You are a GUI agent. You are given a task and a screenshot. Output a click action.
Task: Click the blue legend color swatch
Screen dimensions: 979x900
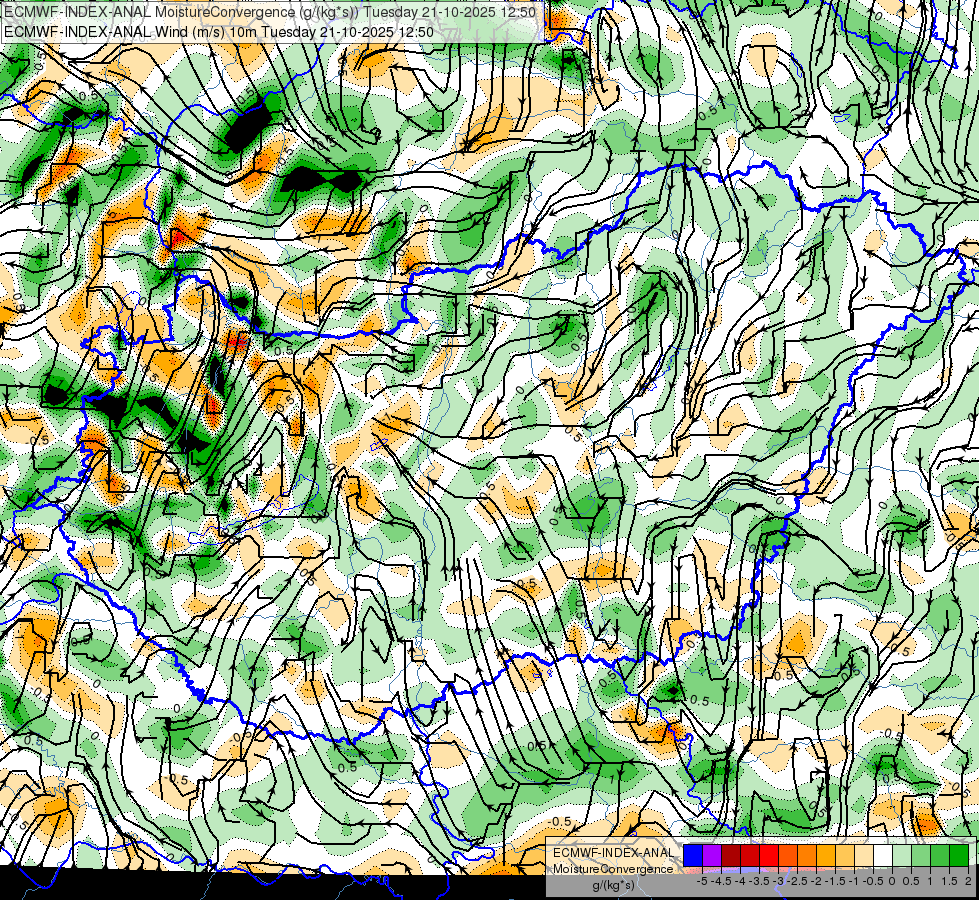(x=693, y=856)
